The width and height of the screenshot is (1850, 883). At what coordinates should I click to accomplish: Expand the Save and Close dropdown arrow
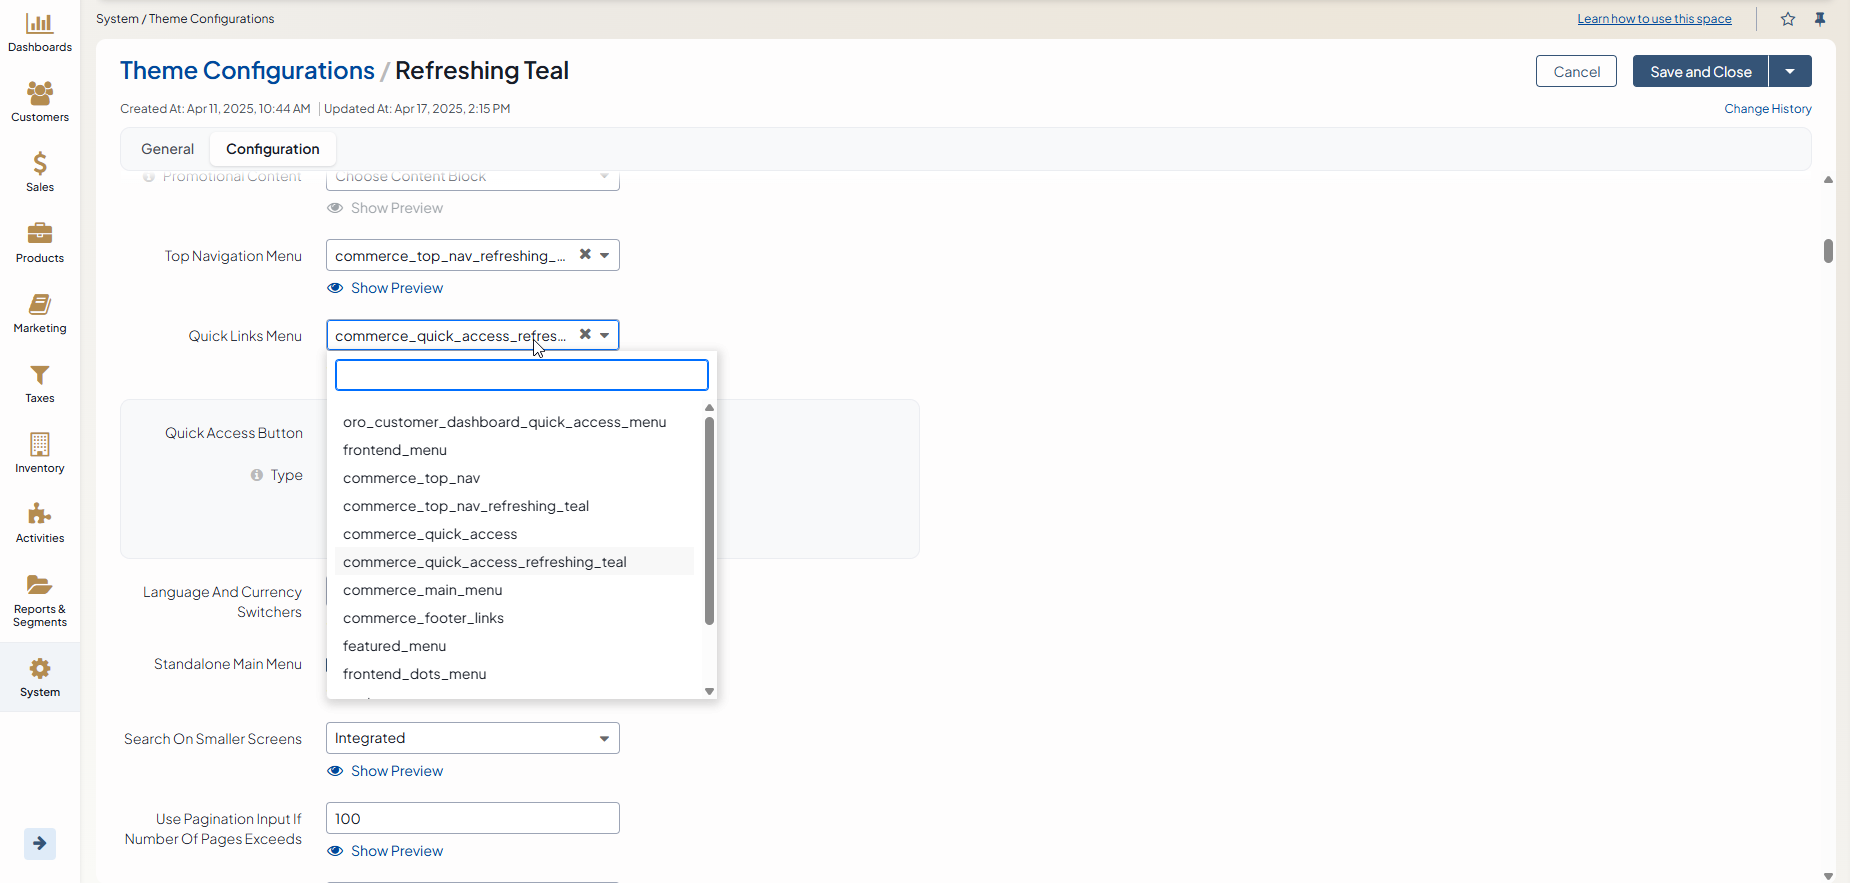pyautogui.click(x=1790, y=72)
